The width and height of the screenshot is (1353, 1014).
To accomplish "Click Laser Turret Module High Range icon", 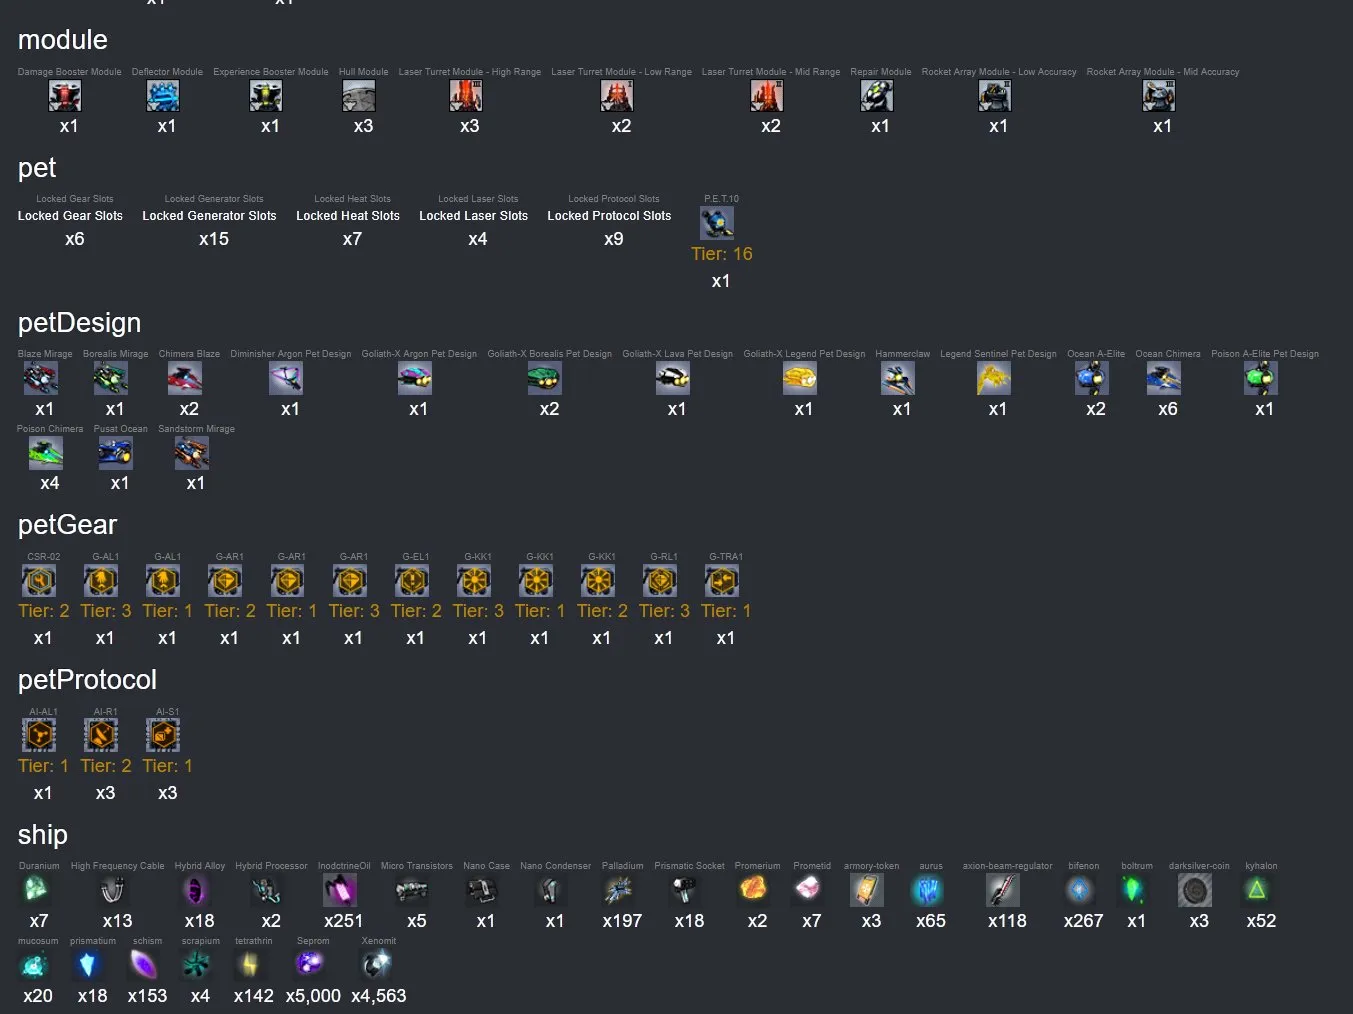I will pos(466,96).
